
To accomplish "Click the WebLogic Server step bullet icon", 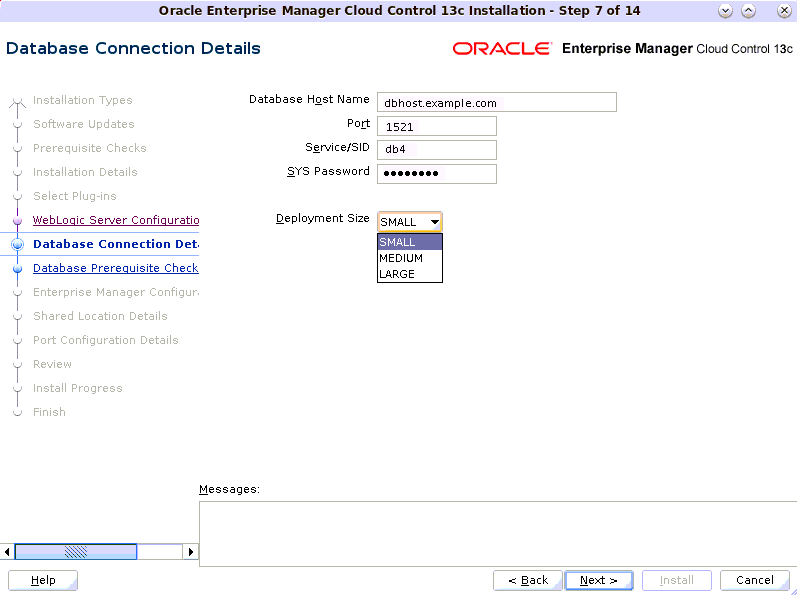I will [17, 221].
